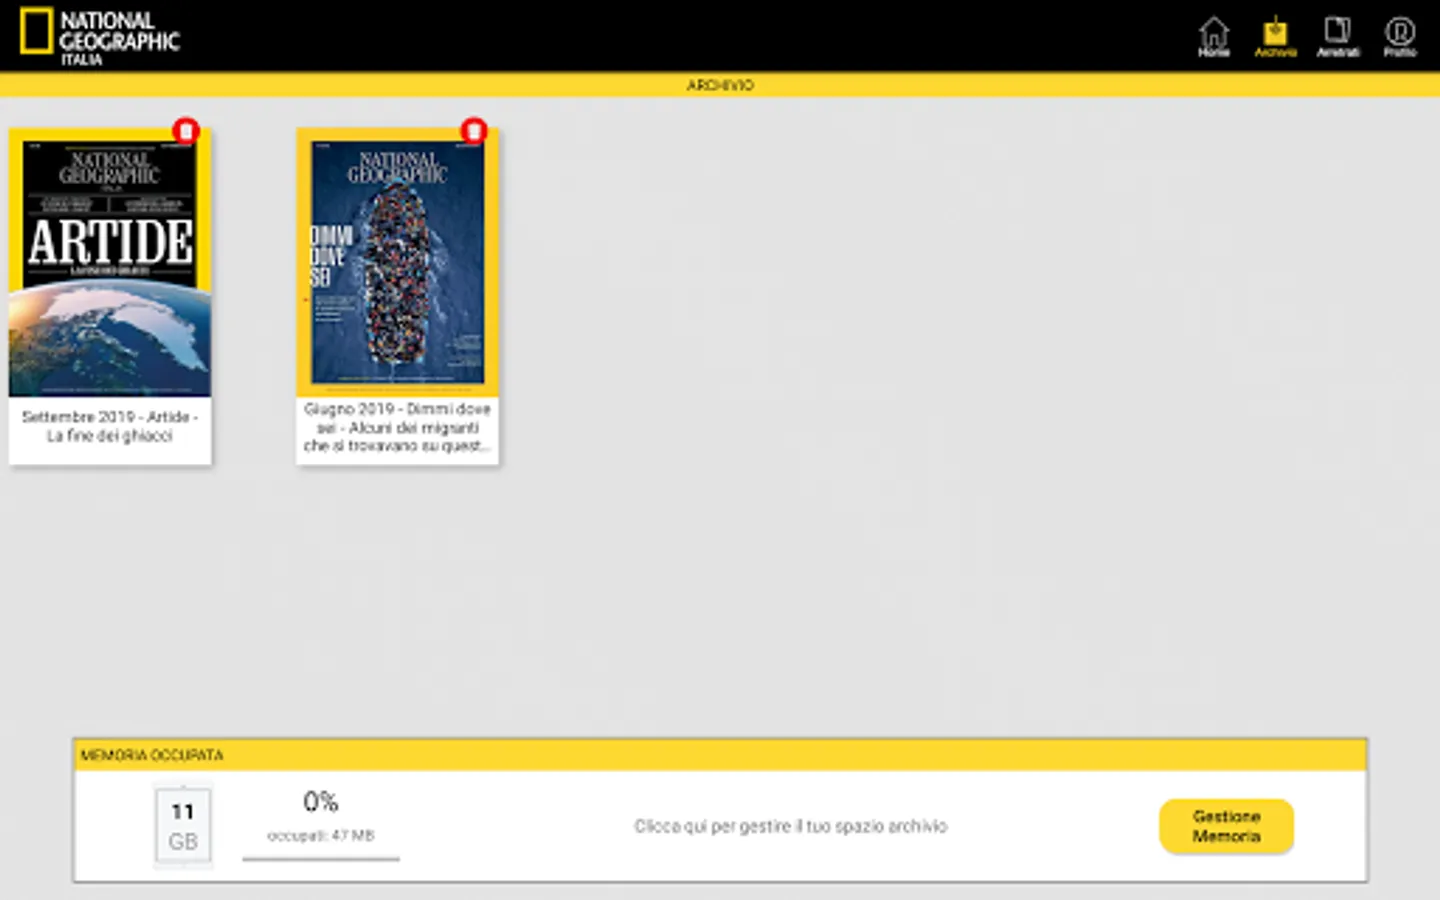Select the Archivio download icon
This screenshot has width=1440, height=900.
point(1275,37)
